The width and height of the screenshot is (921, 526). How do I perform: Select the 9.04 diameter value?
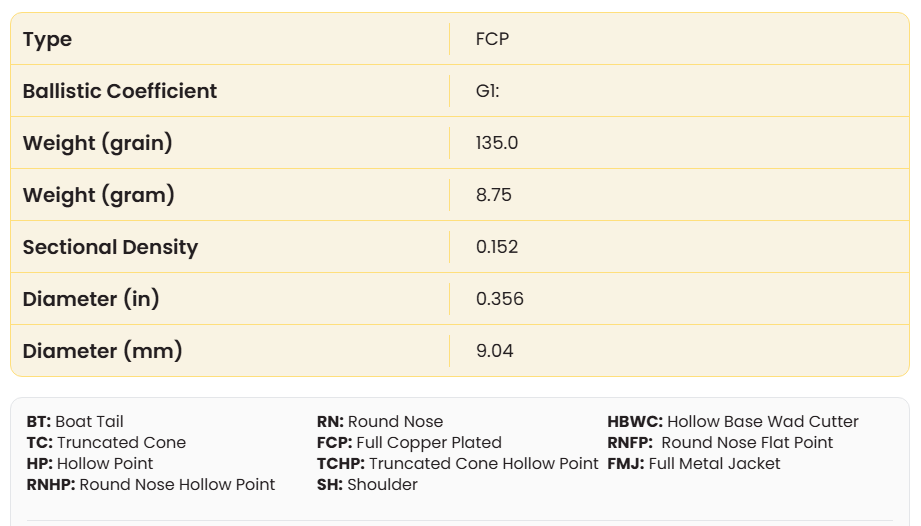coord(494,351)
